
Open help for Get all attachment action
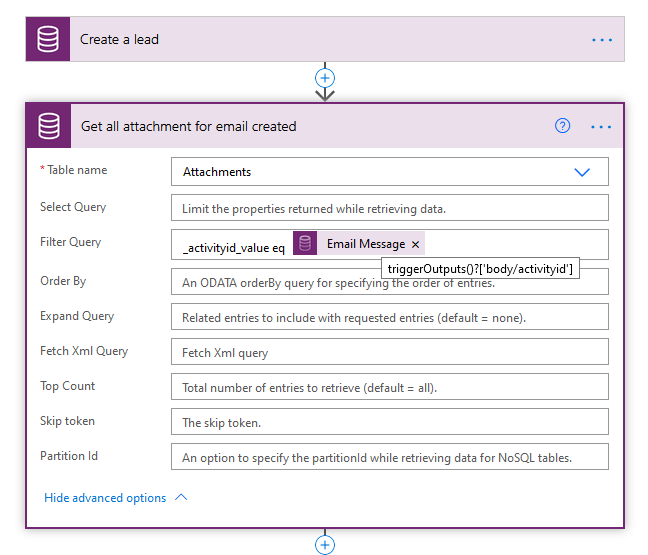click(x=563, y=126)
